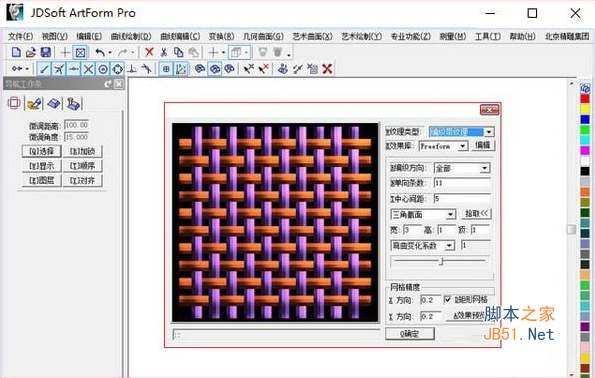Click the pencil editing mode icon in navigation panel
This screenshot has width=595, height=378.
[34, 103]
